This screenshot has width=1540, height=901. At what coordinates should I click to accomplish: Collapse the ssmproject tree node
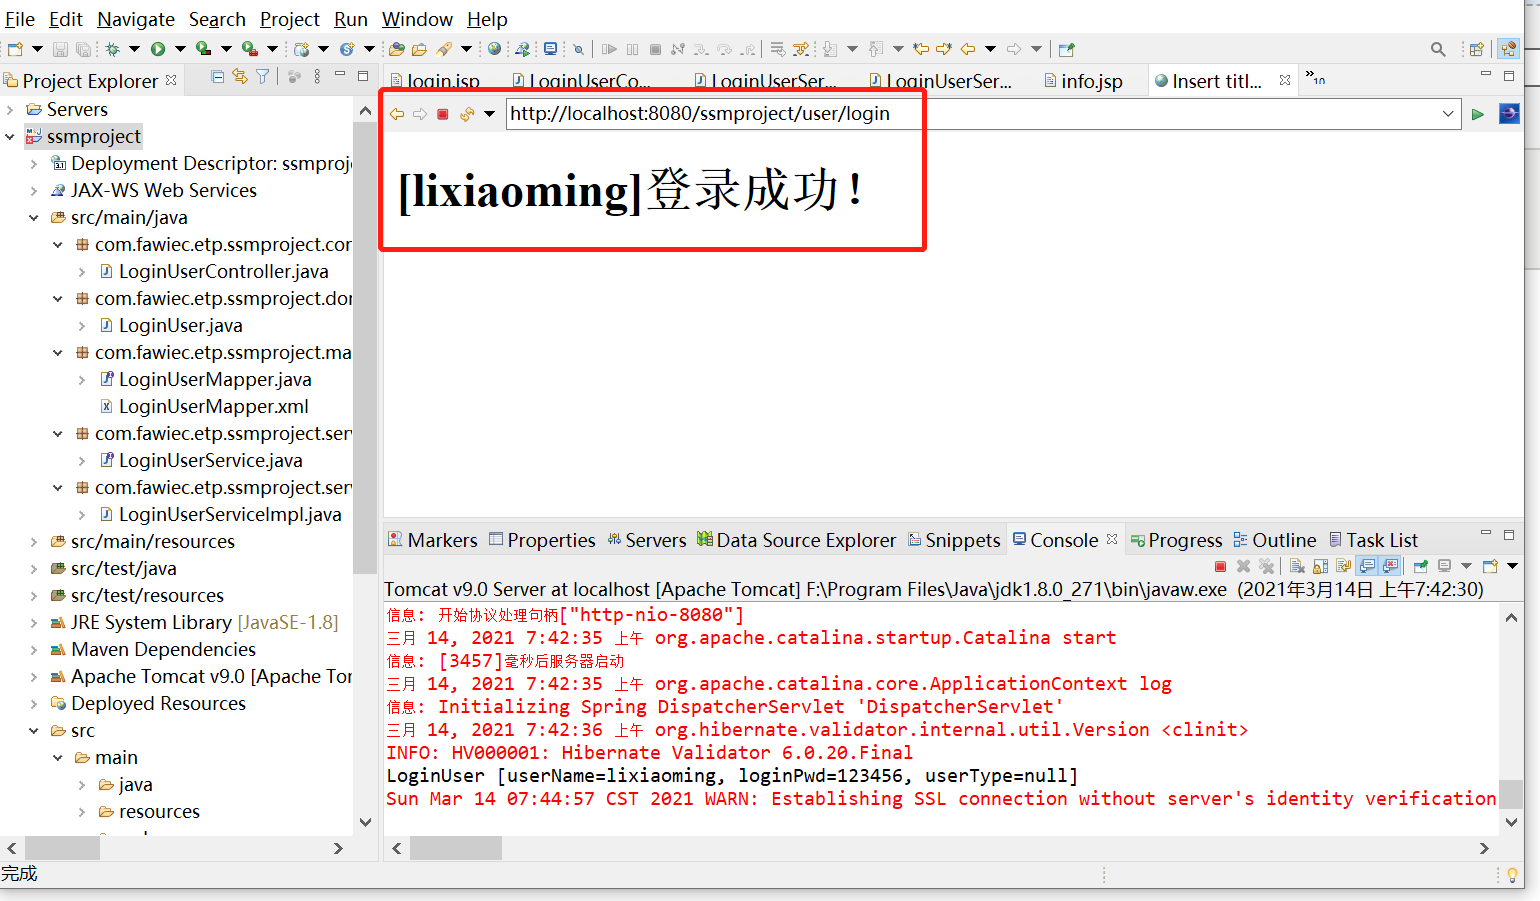pos(10,136)
